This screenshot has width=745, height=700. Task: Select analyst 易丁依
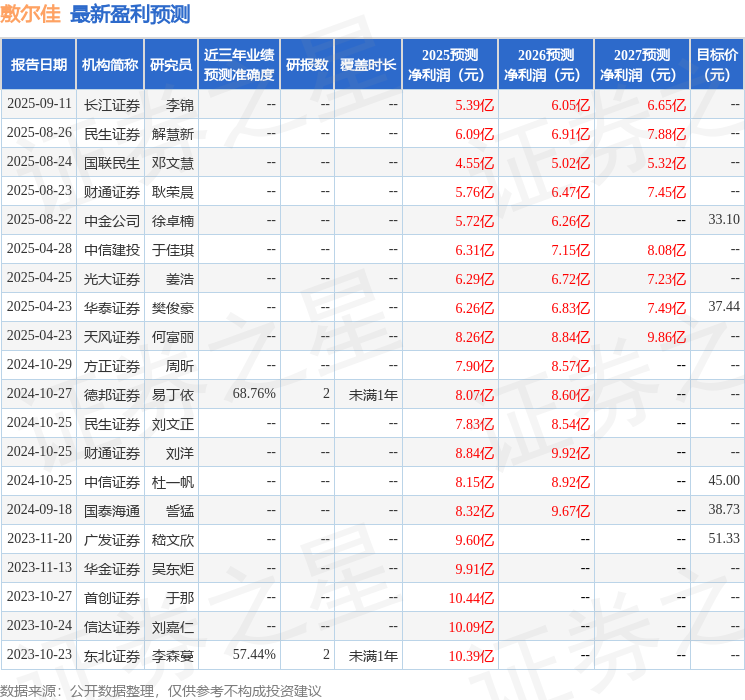coord(172,395)
